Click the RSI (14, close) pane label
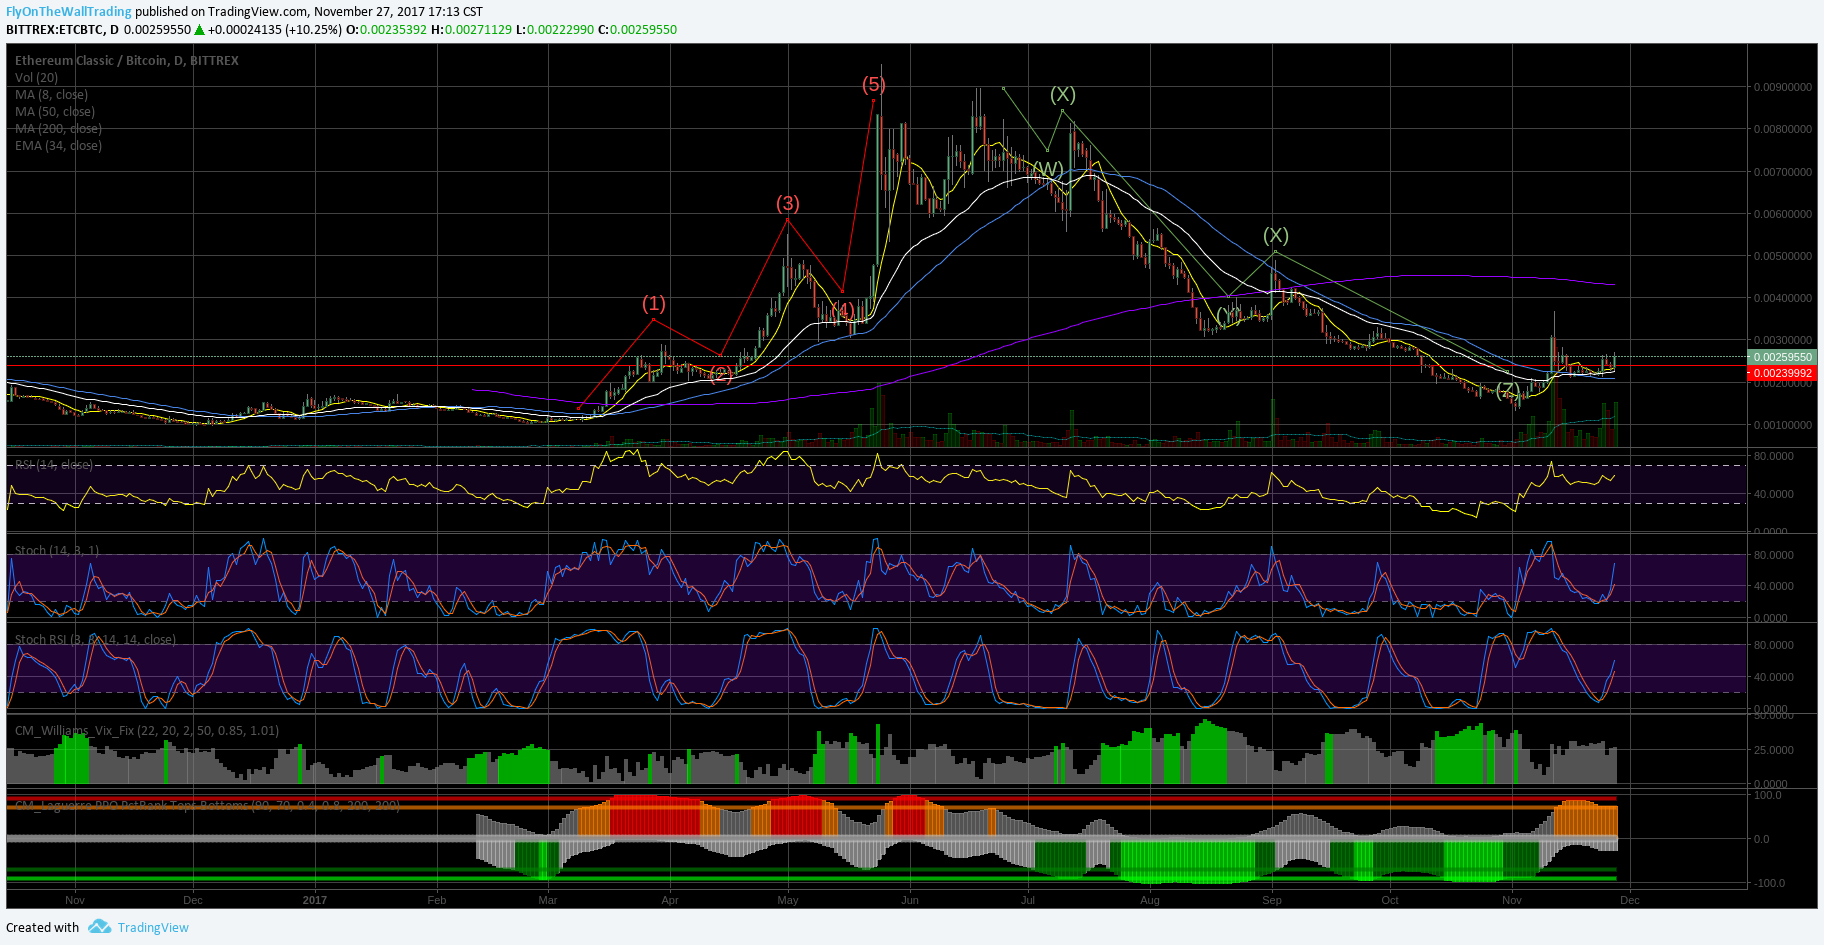Image resolution: width=1824 pixels, height=945 pixels. [54, 465]
